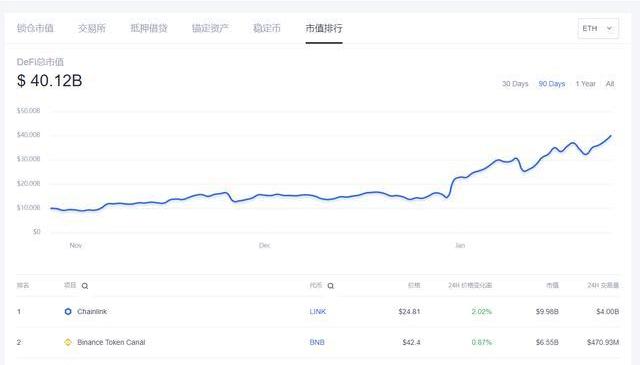Sort by 24H price change column header
Screen dimensions: 640x365
470,285
